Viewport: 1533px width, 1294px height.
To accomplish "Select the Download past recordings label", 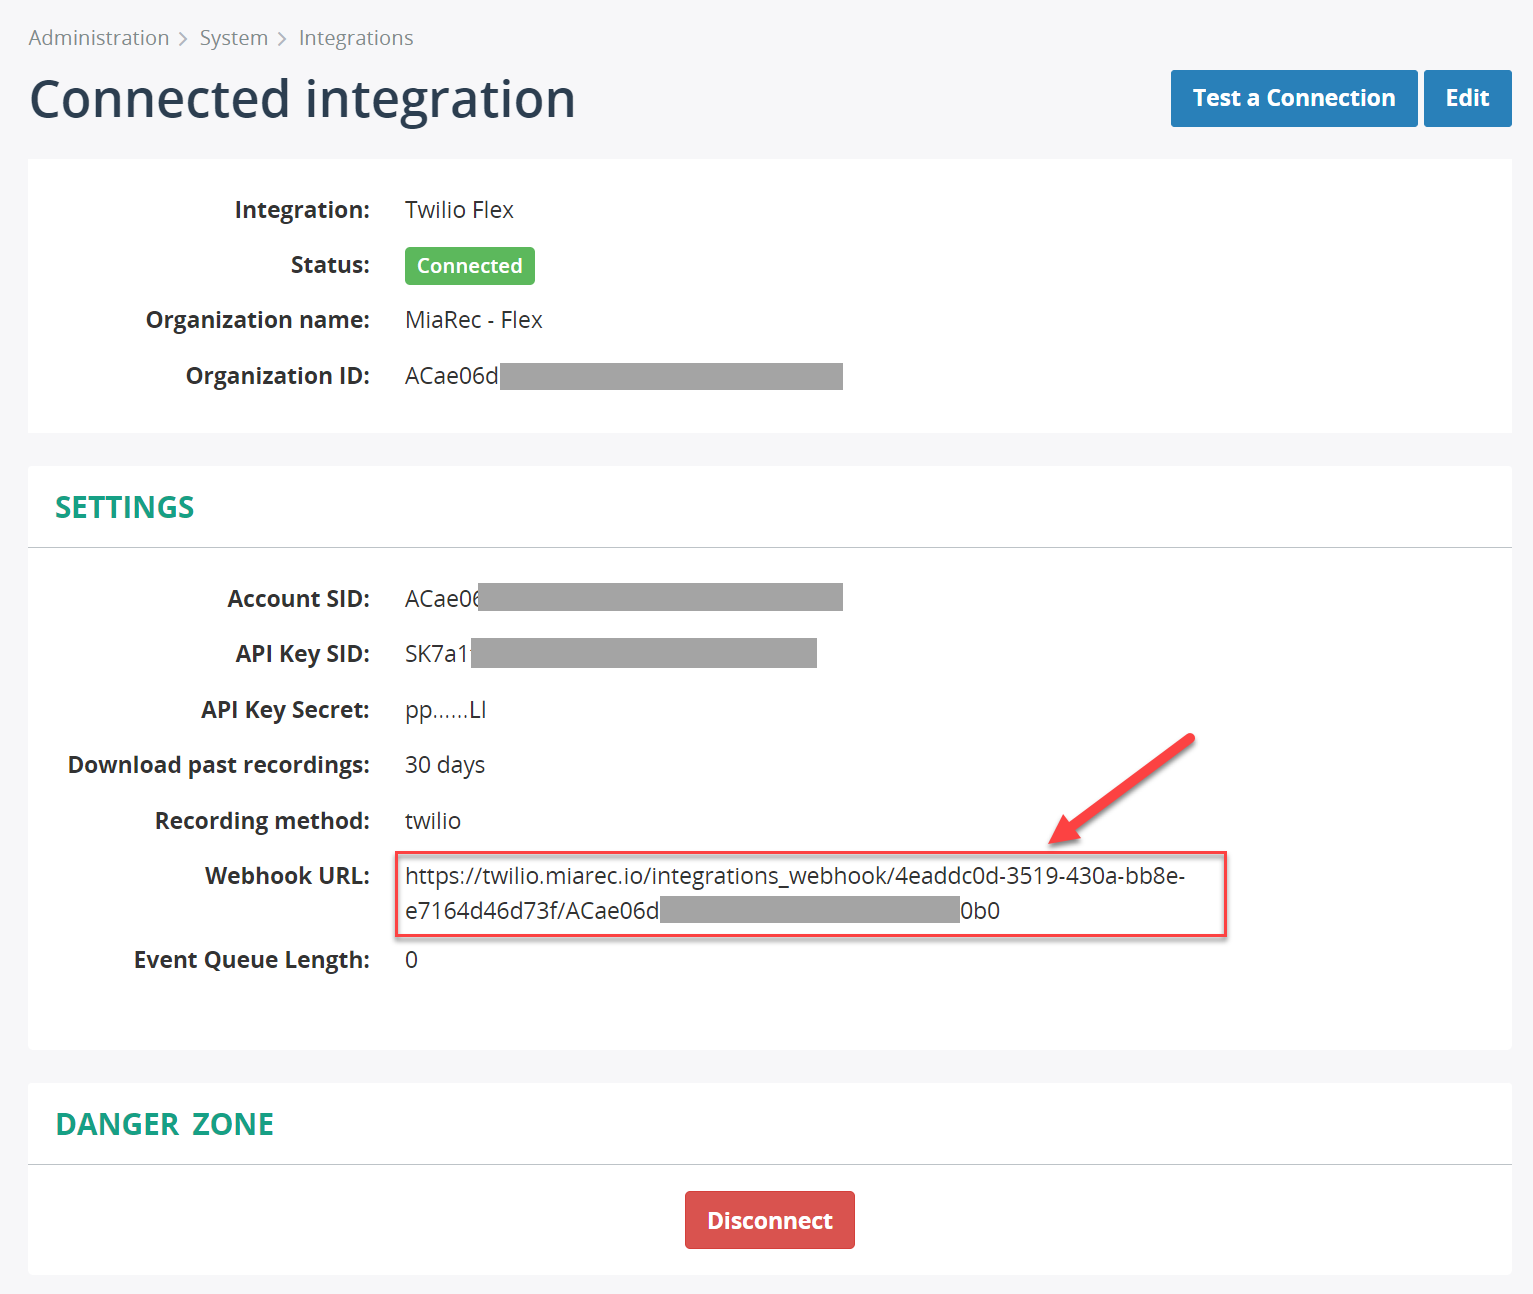I will 219,765.
